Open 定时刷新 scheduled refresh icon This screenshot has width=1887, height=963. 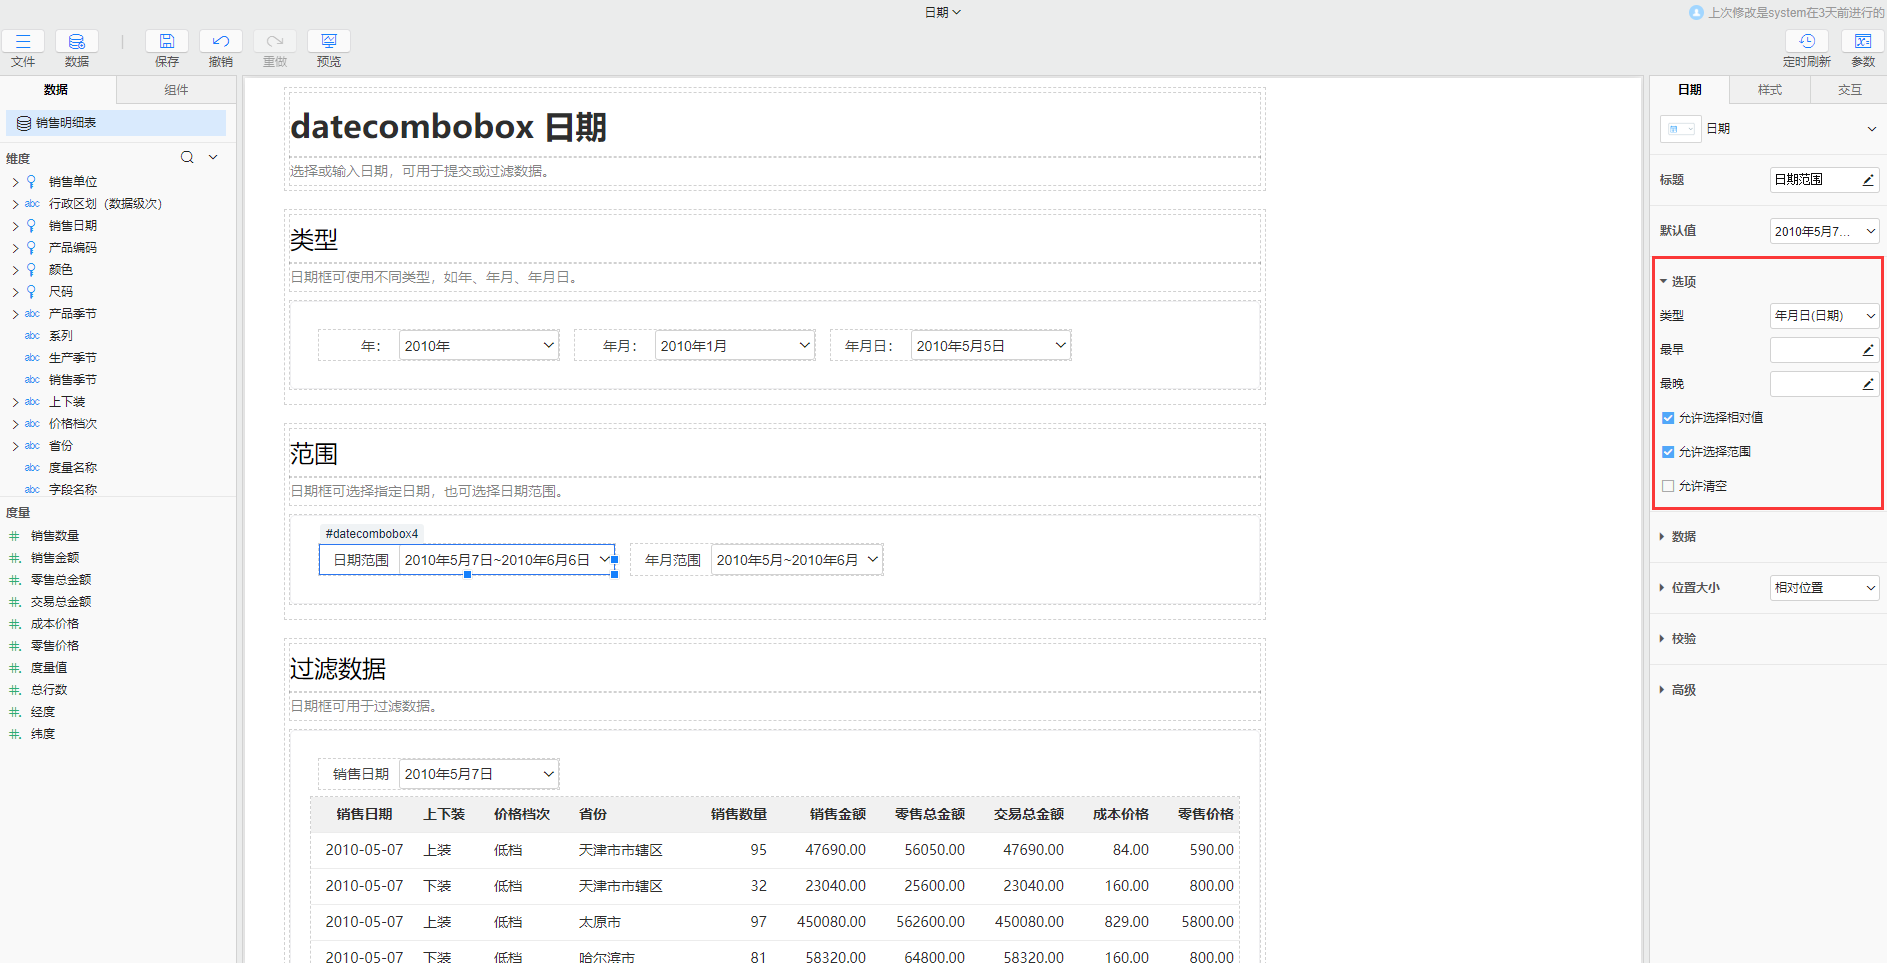(x=1806, y=42)
